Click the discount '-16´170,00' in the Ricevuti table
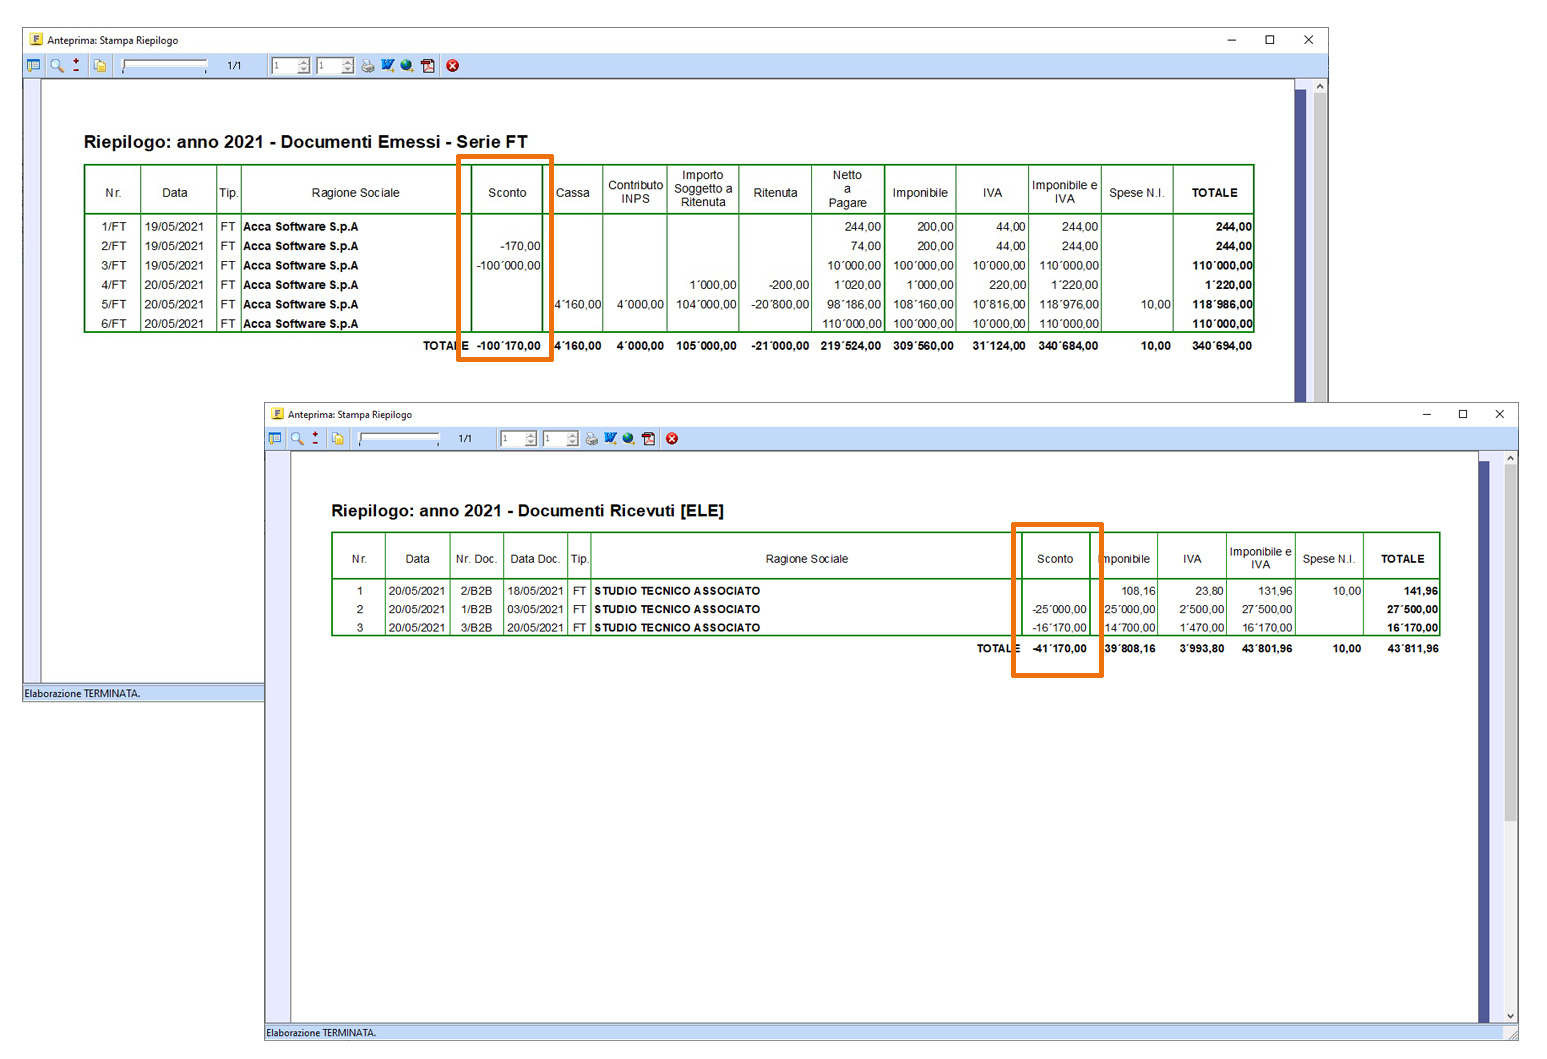 point(1059,628)
